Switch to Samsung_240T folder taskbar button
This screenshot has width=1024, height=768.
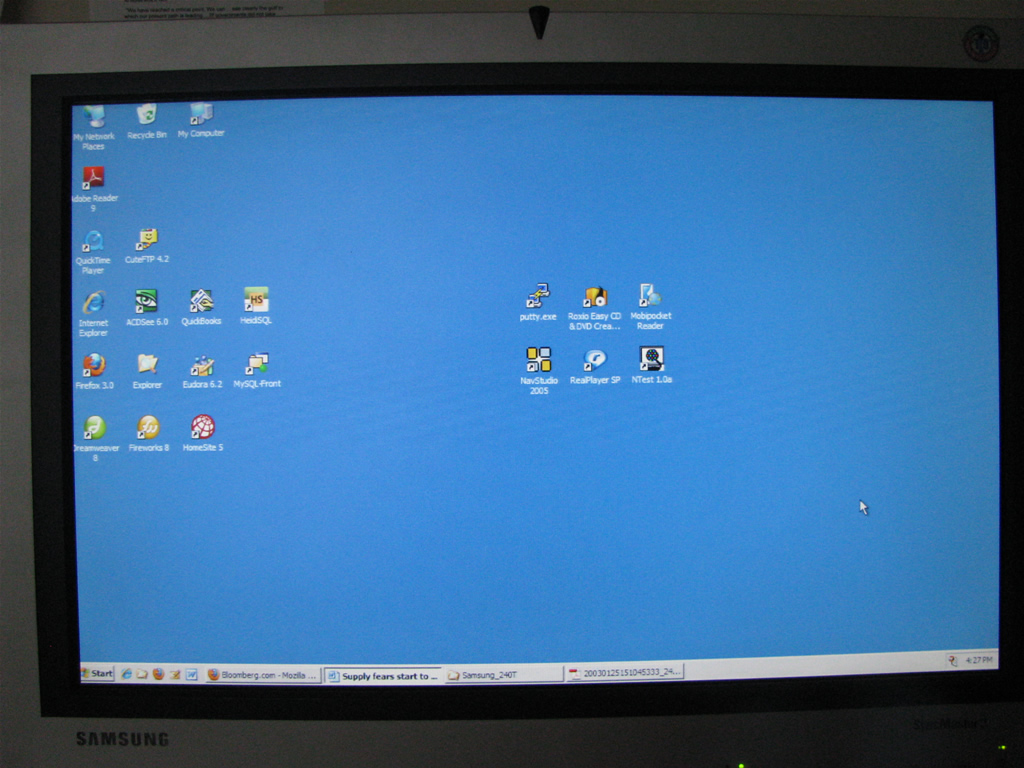[504, 675]
